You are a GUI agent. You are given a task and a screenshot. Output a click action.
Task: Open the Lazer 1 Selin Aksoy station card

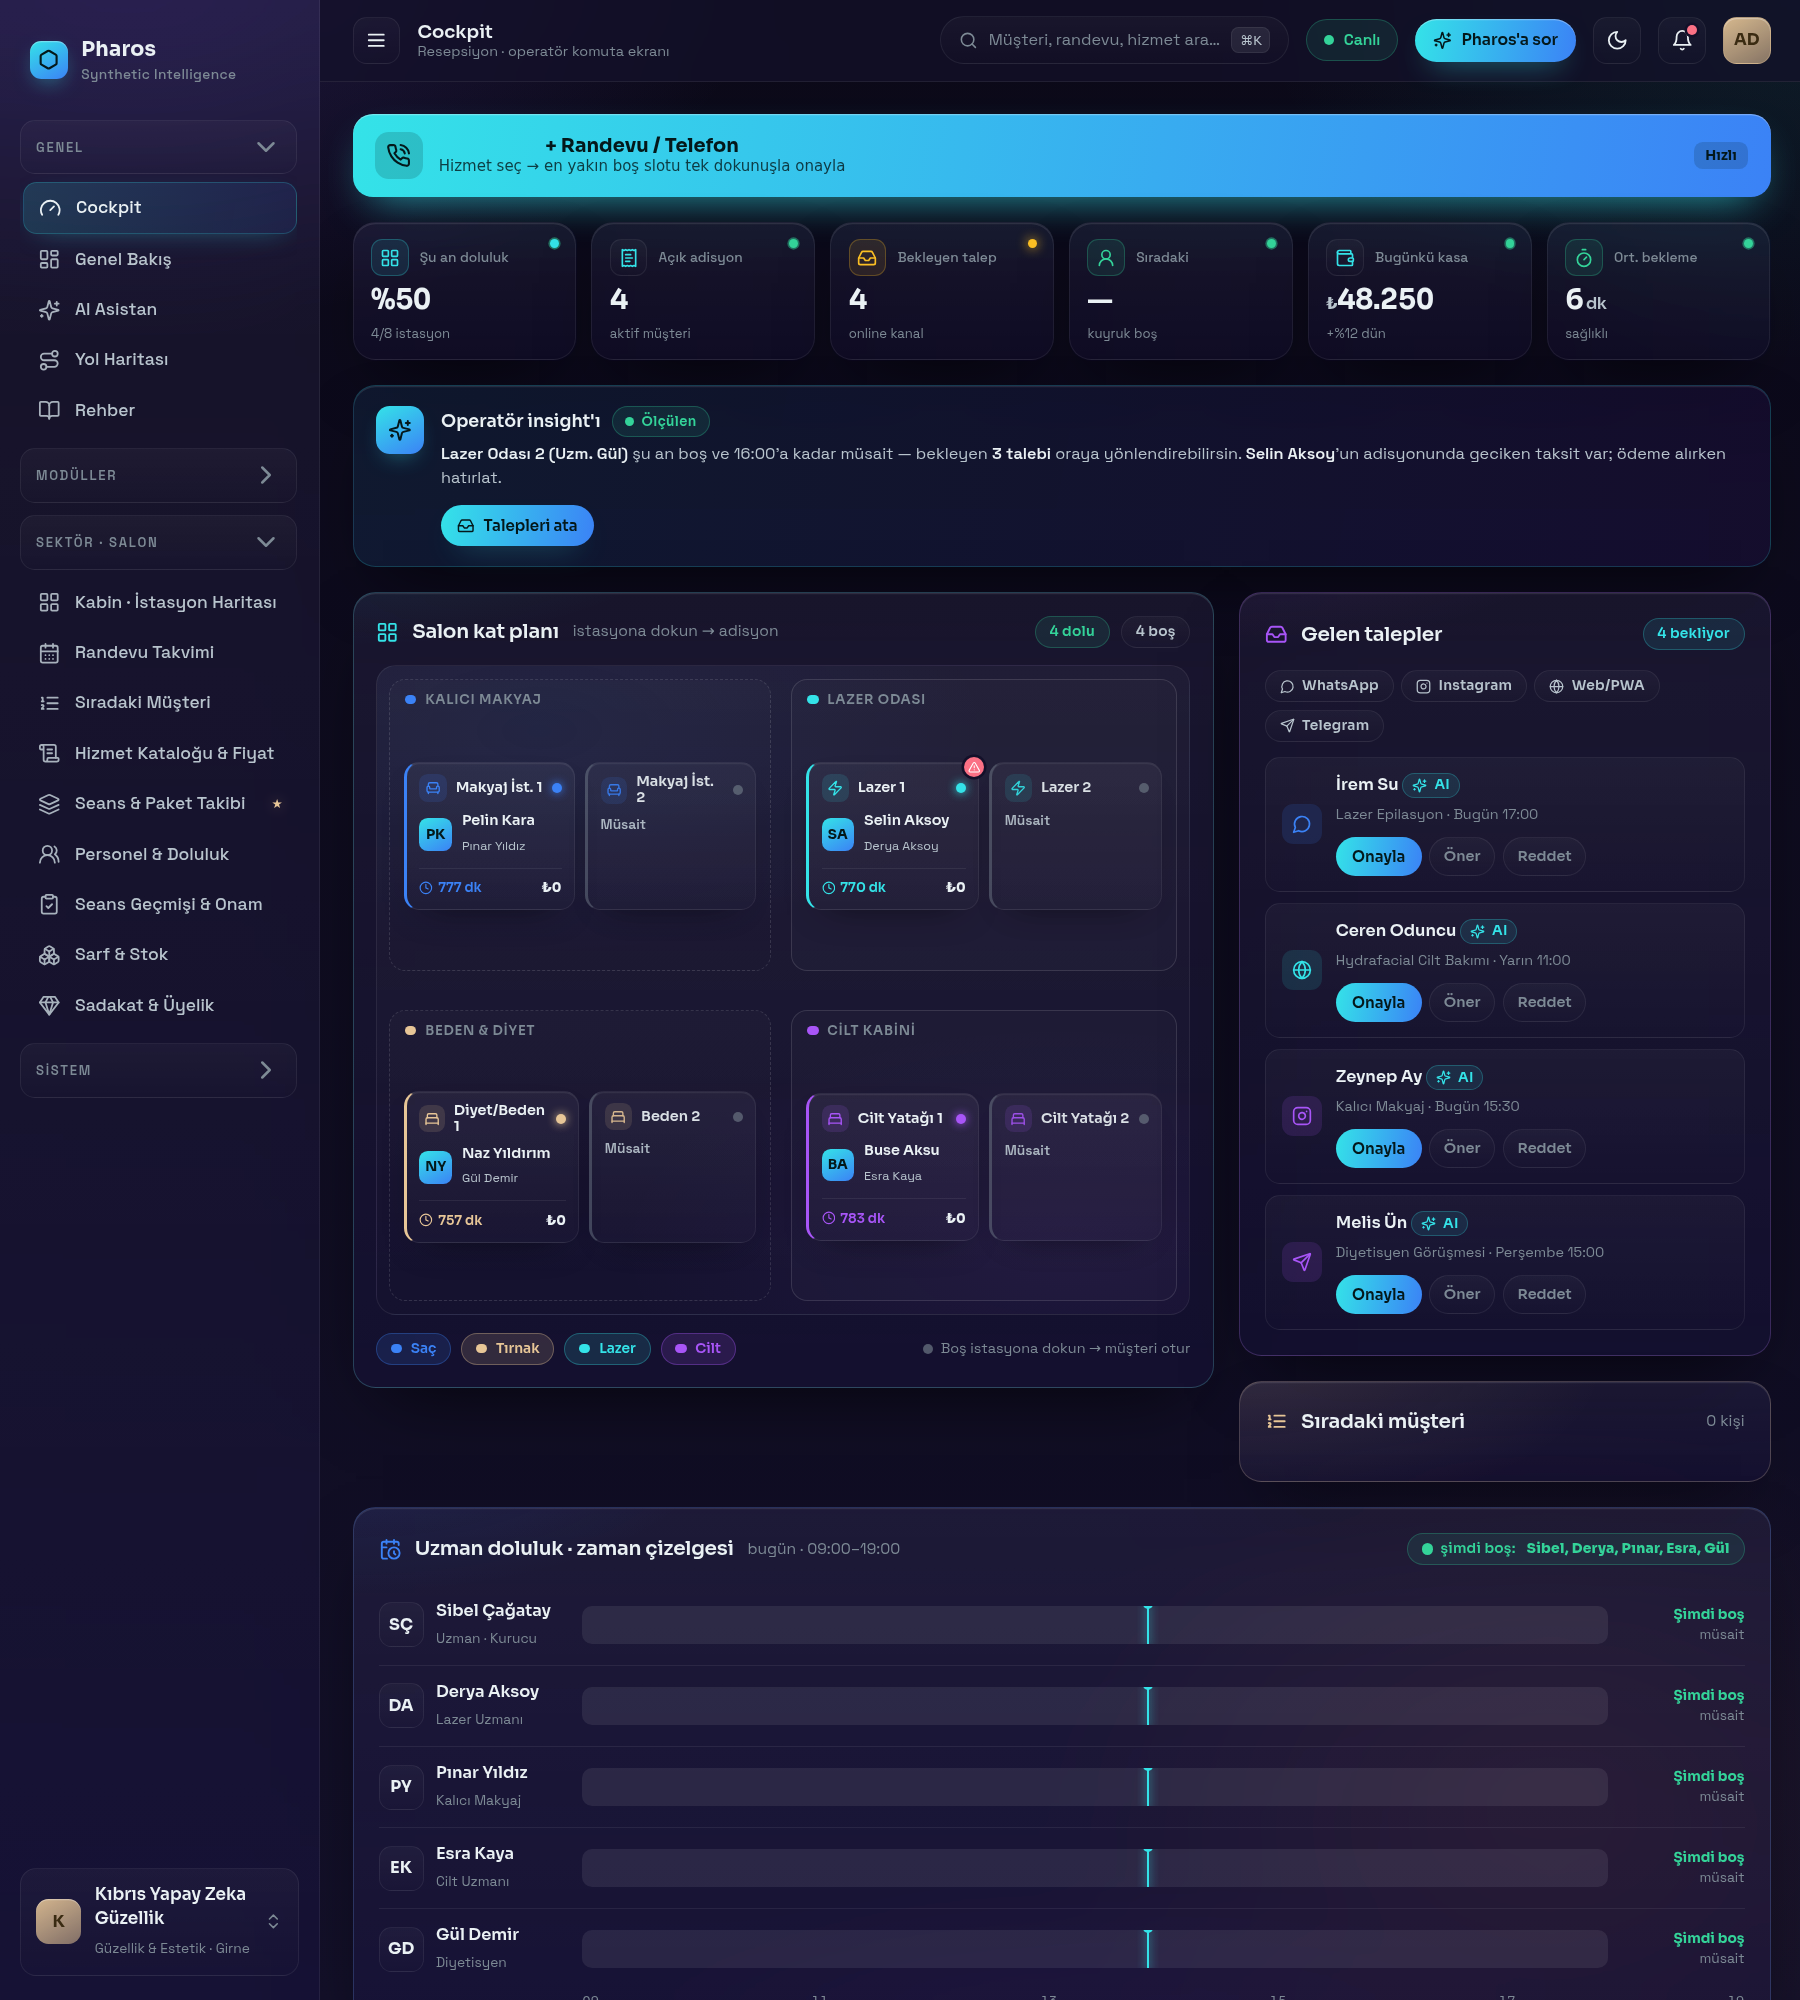point(892,836)
